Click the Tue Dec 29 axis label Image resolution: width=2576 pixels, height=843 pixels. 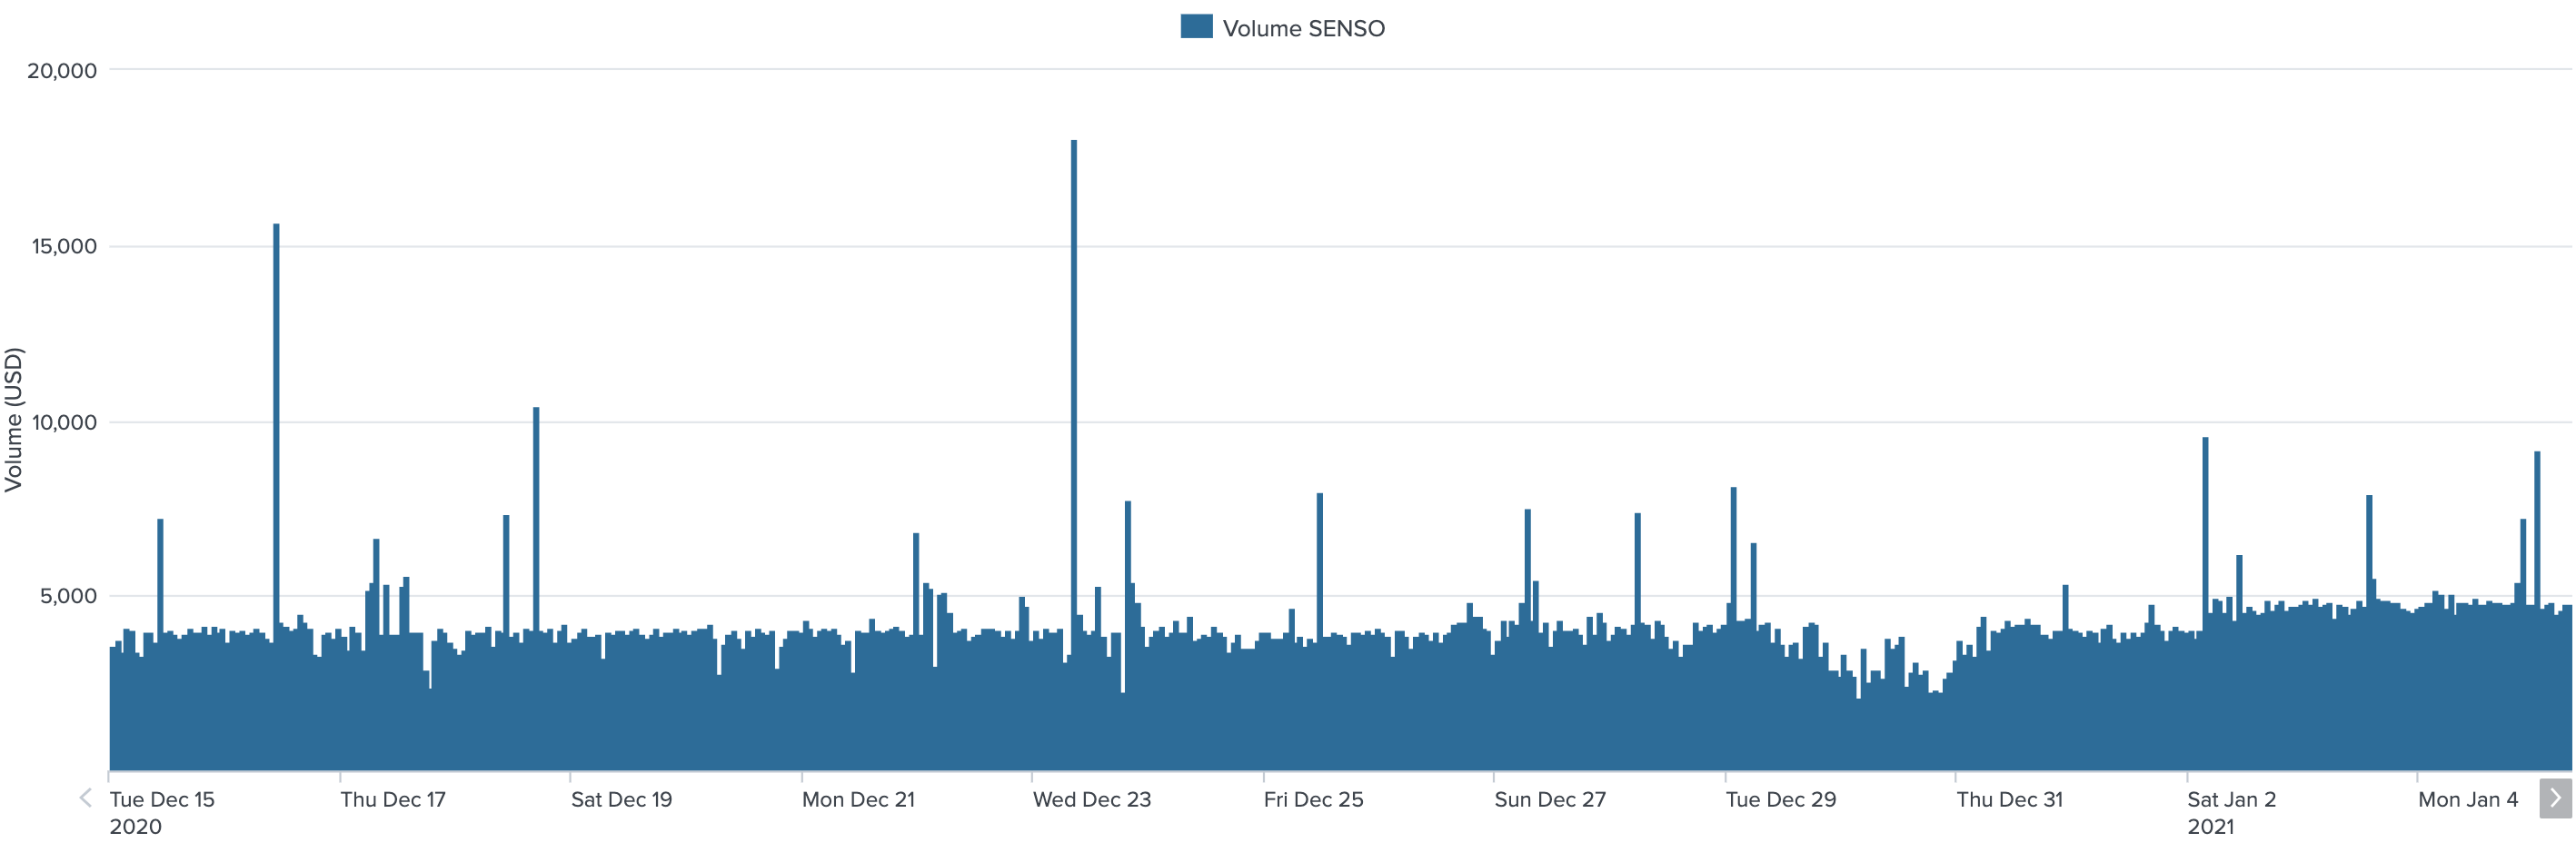1781,799
